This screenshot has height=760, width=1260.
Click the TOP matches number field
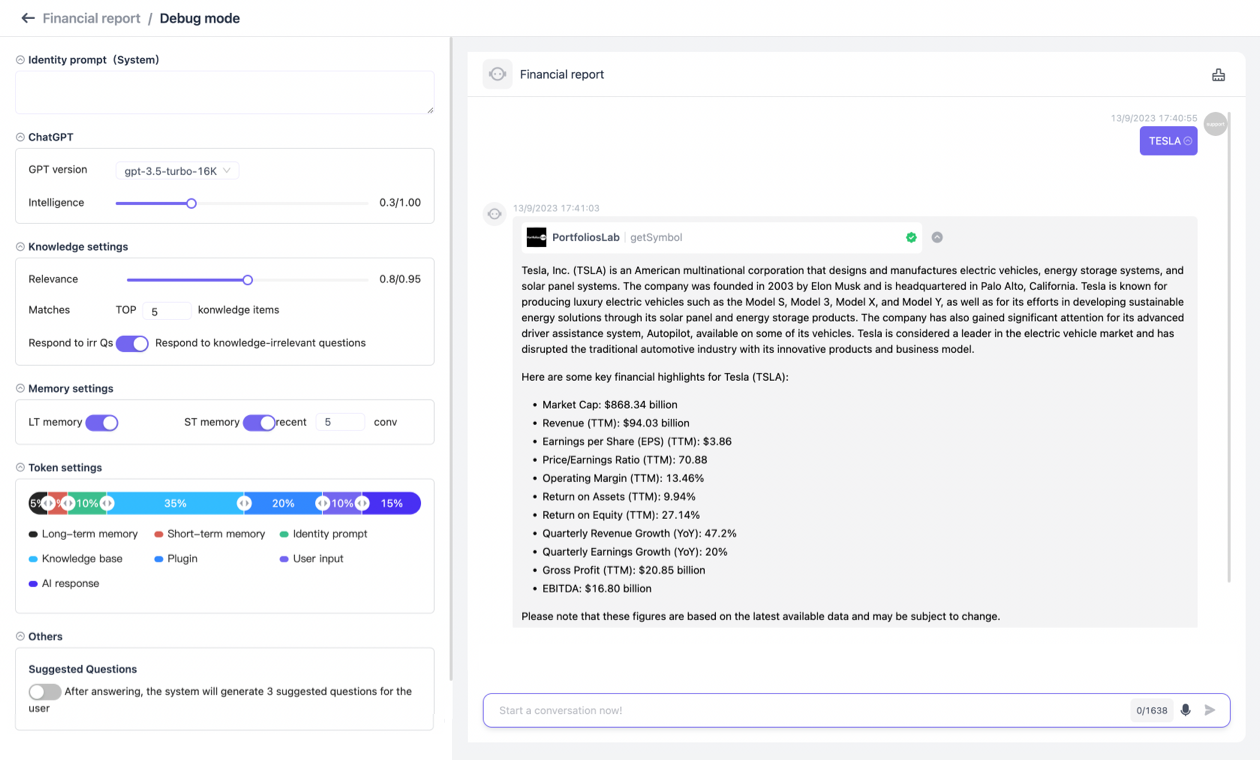pos(166,311)
